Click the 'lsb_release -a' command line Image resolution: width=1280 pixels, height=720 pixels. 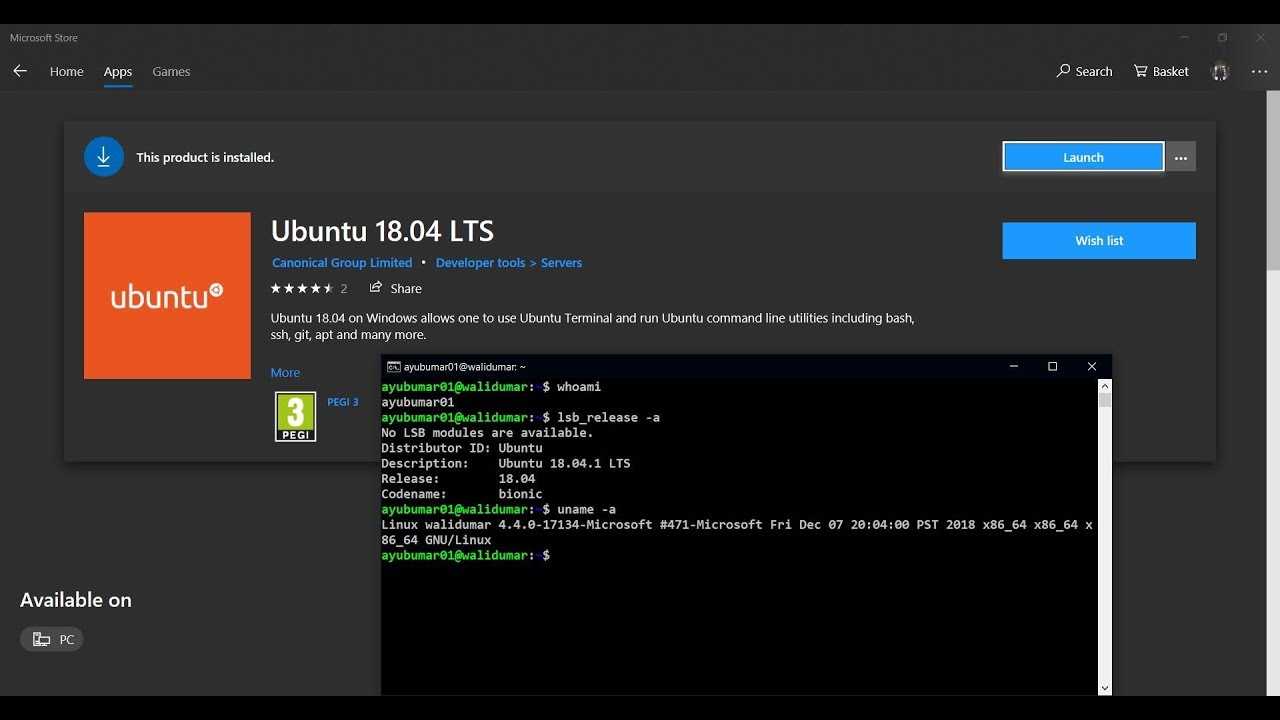[520, 418]
